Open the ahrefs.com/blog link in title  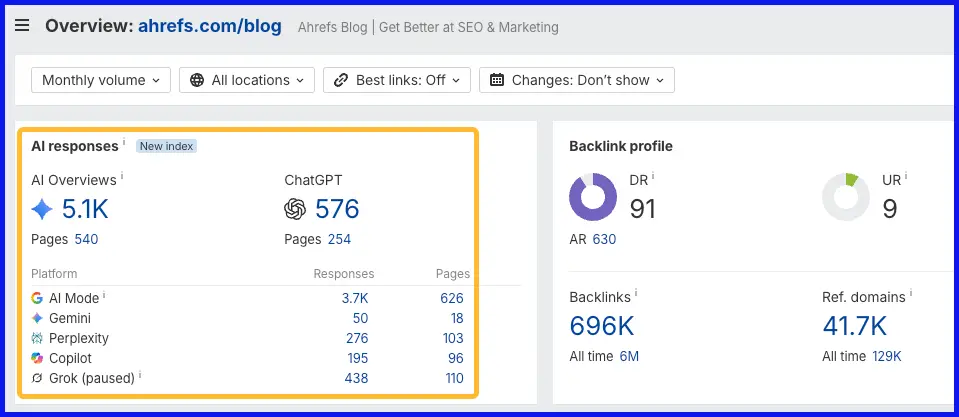[210, 26]
